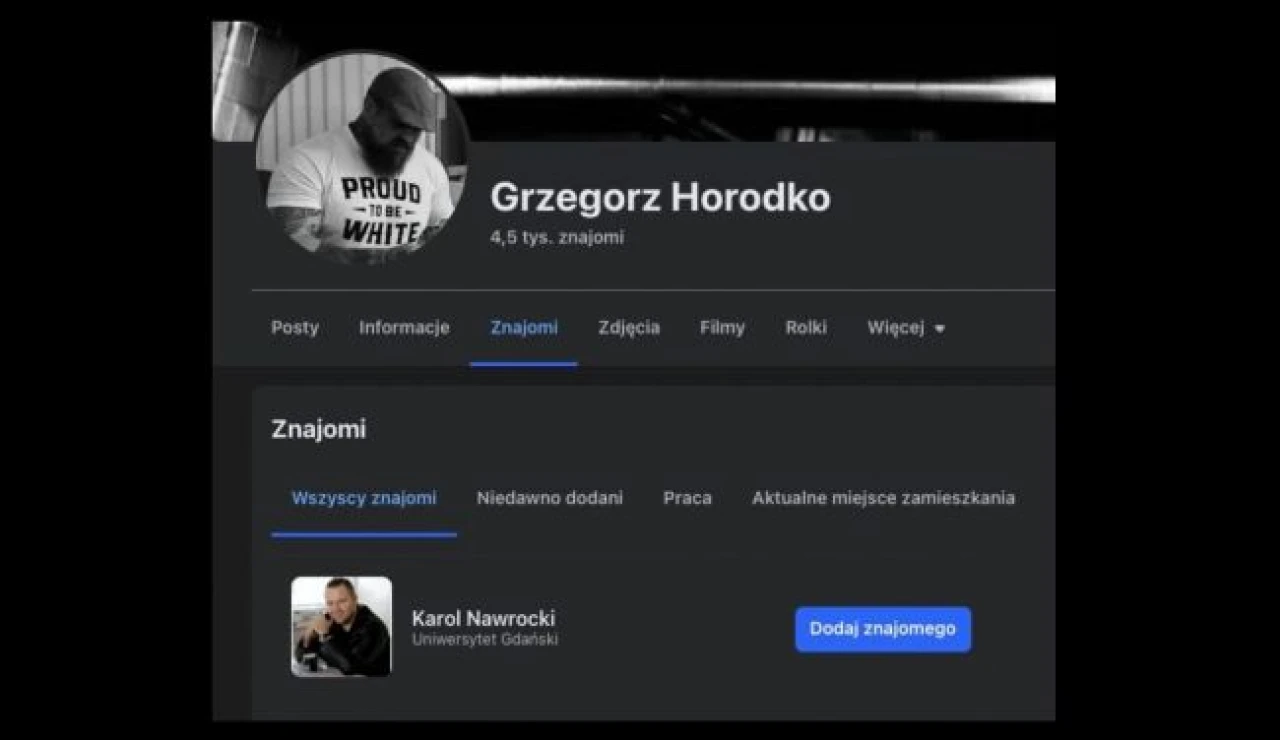1280x740 pixels.
Task: Click the Grzegorz Horodko profile name
Action: tap(660, 197)
